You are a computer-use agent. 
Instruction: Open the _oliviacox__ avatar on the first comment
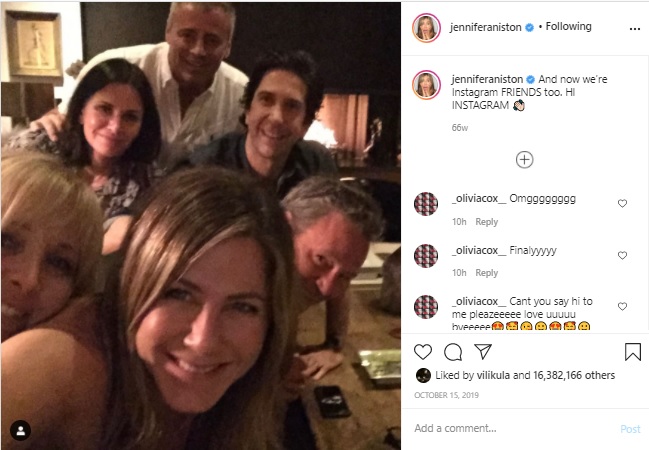(426, 204)
